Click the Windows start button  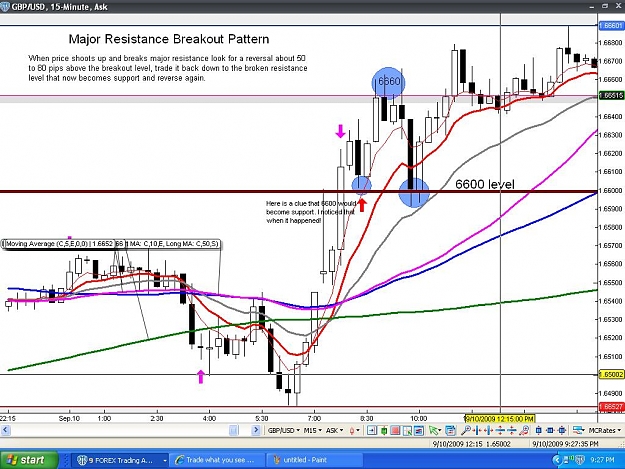(x=29, y=460)
